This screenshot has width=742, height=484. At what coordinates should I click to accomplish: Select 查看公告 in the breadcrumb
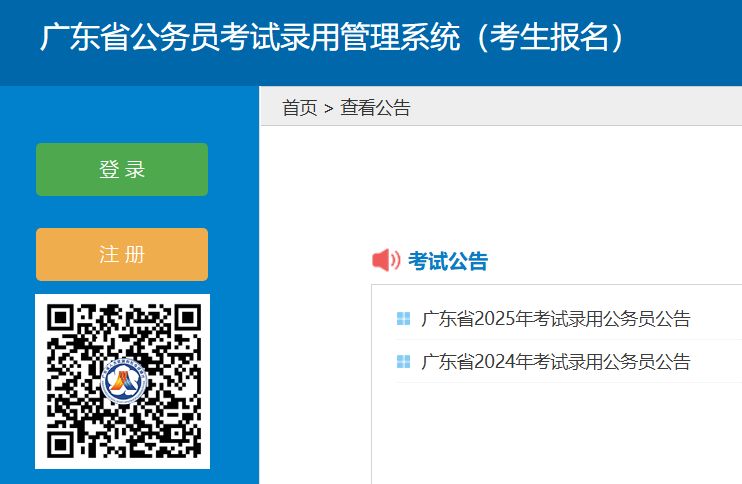375,108
